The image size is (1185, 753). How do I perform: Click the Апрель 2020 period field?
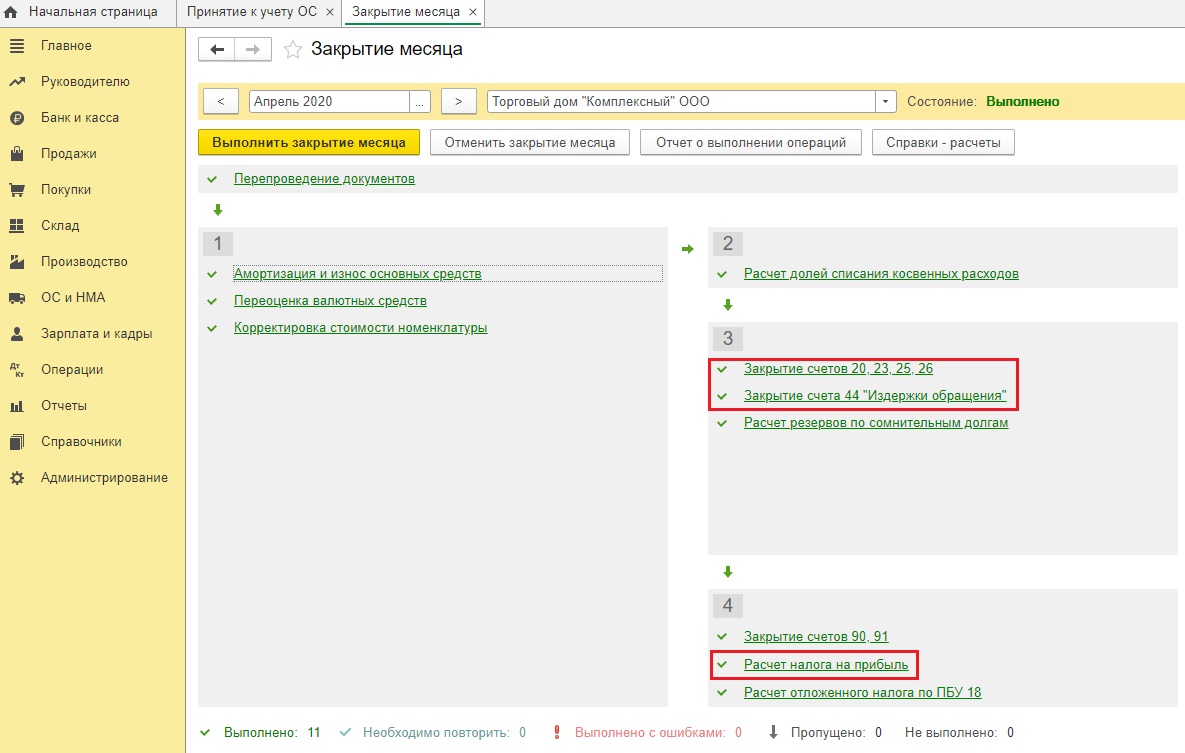tap(330, 101)
